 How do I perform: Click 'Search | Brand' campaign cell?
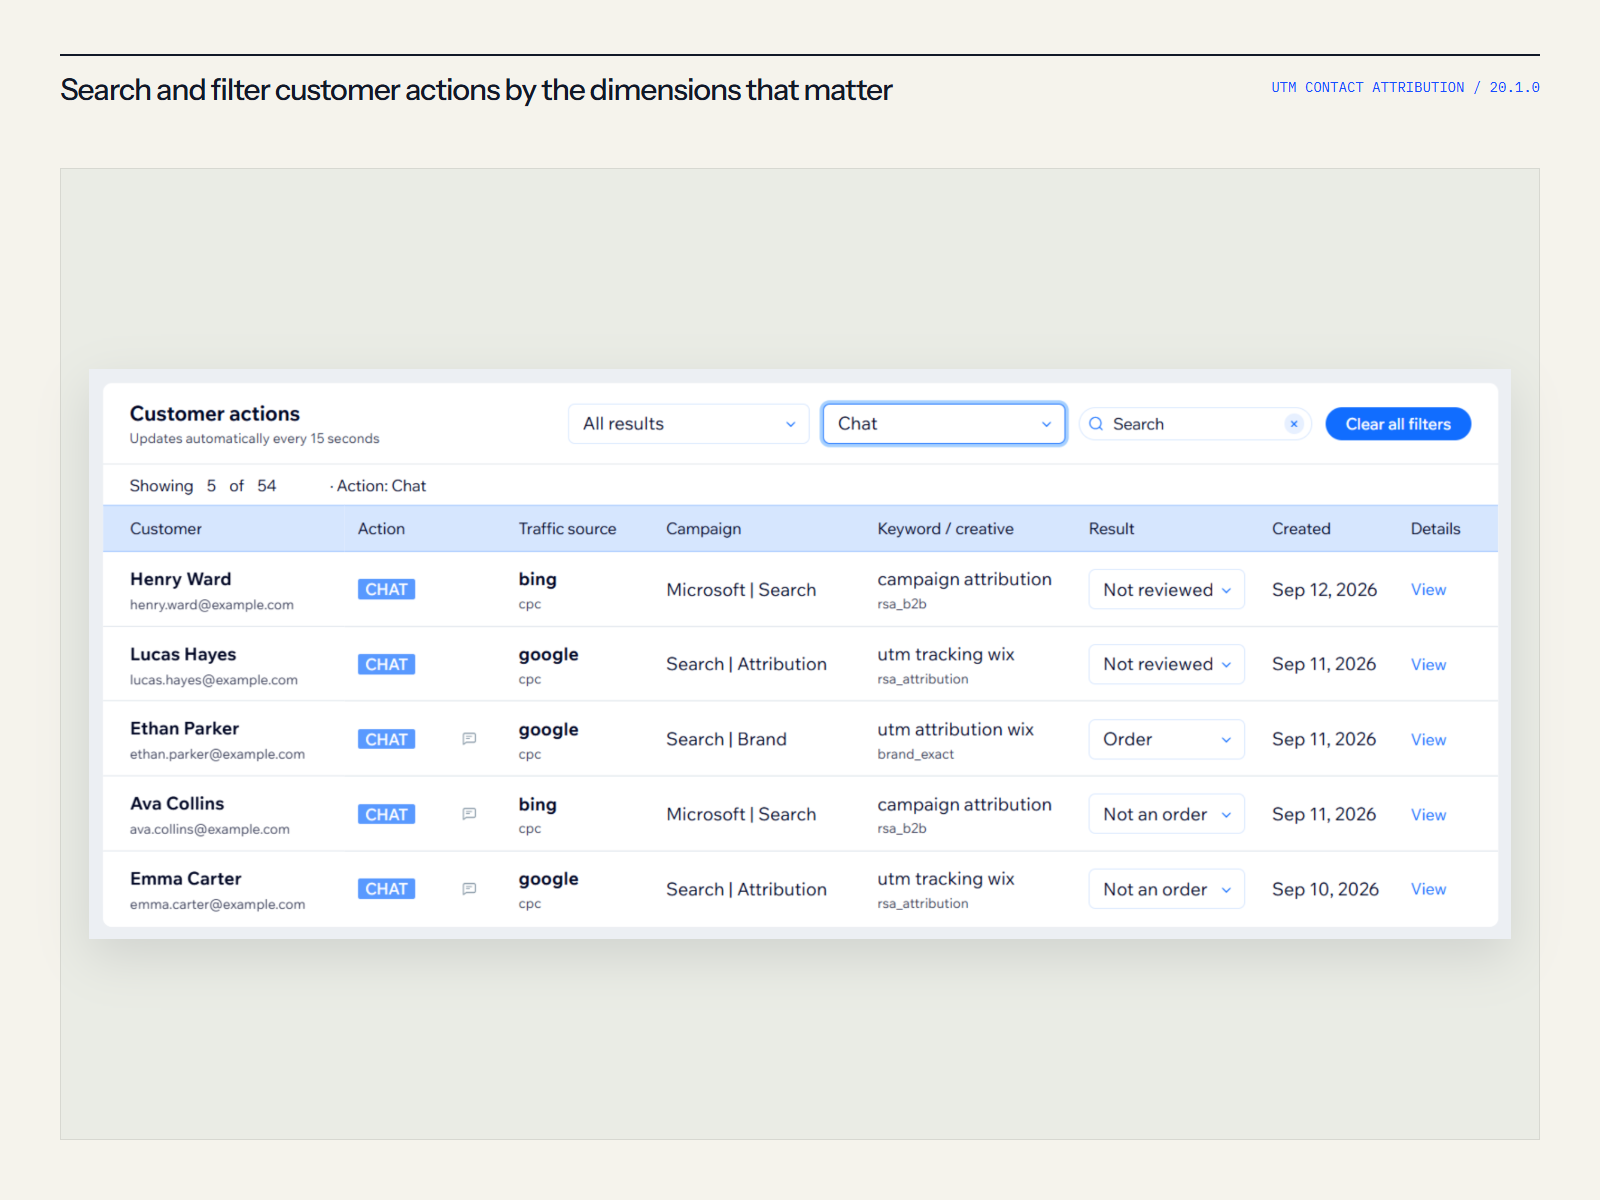click(x=726, y=739)
